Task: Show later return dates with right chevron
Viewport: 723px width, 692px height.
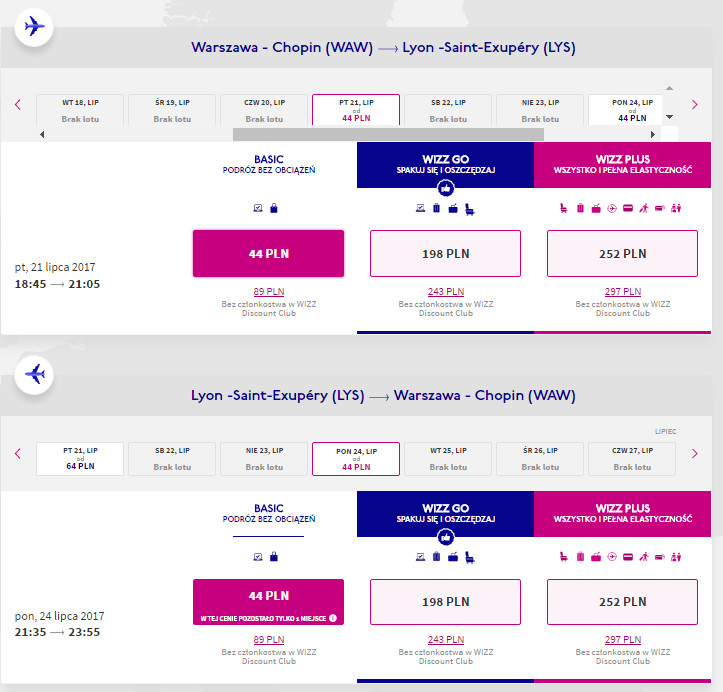Action: pos(694,453)
